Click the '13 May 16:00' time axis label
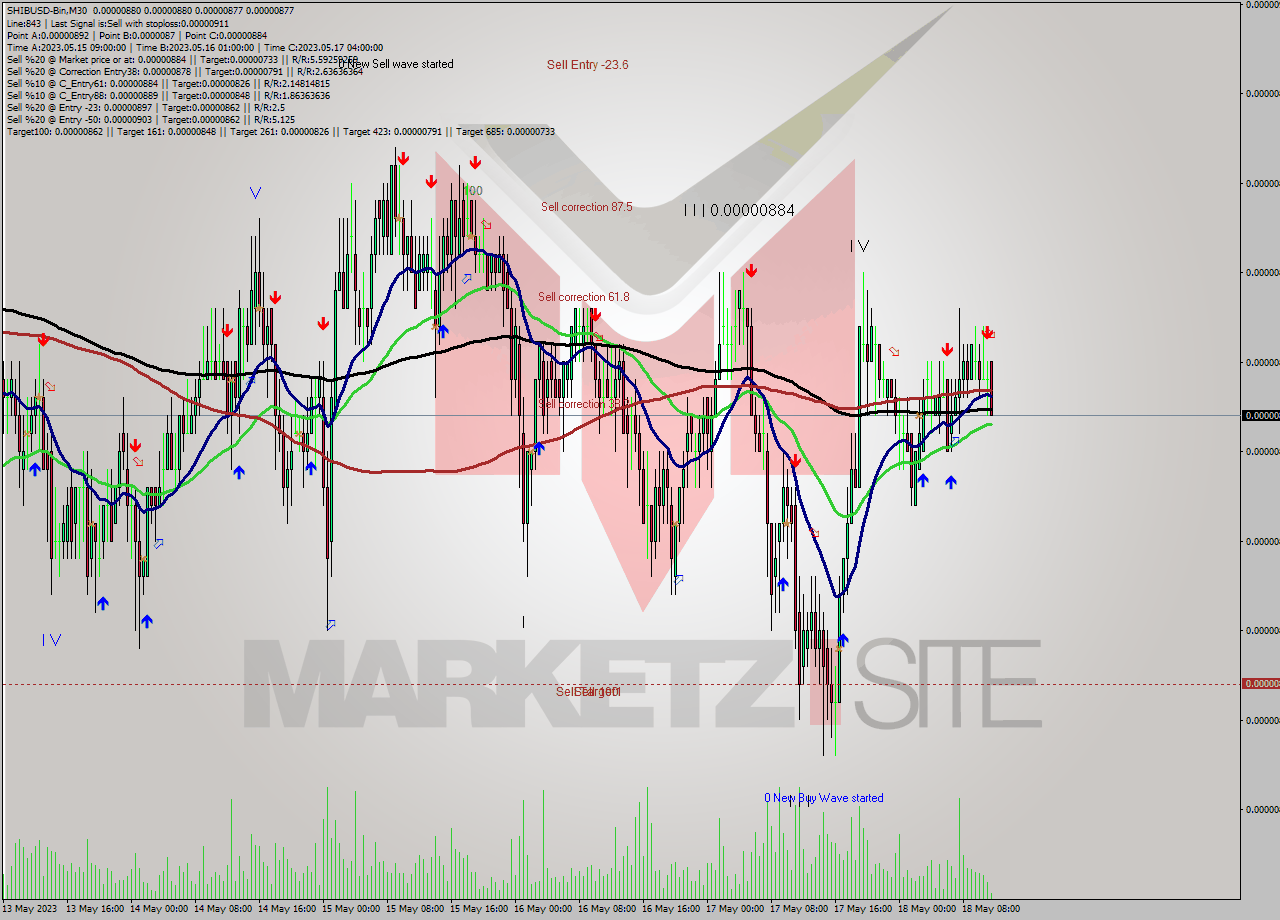Image resolution: width=1280 pixels, height=920 pixels. (x=94, y=909)
